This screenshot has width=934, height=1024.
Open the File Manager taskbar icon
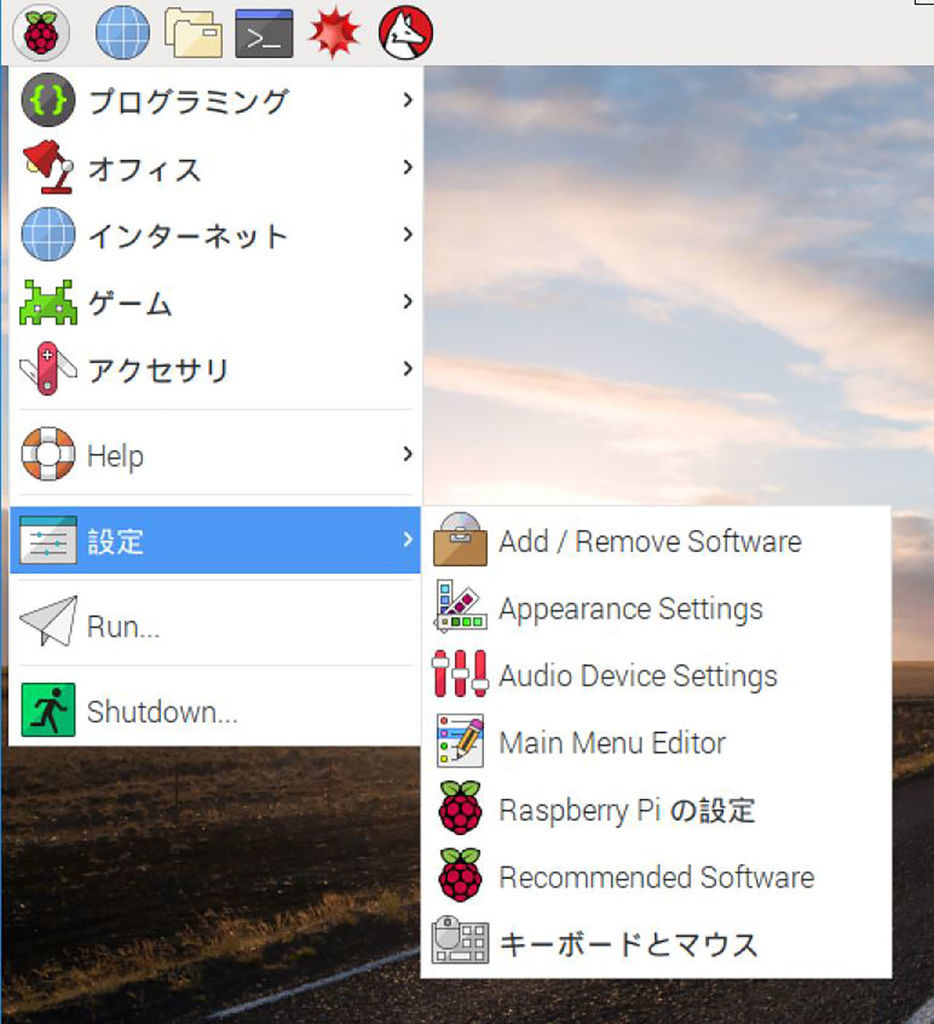192,32
